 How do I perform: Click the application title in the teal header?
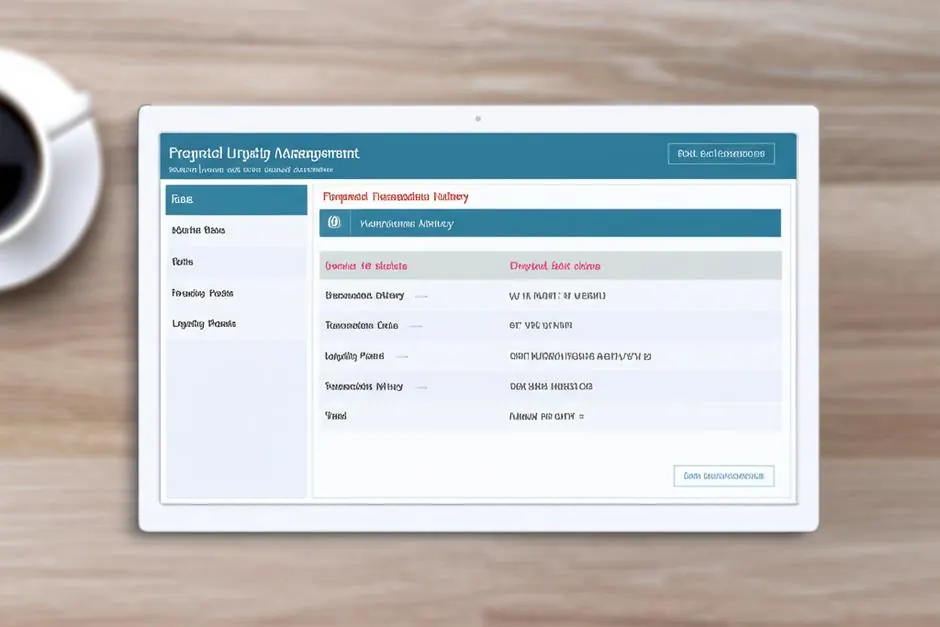point(264,153)
